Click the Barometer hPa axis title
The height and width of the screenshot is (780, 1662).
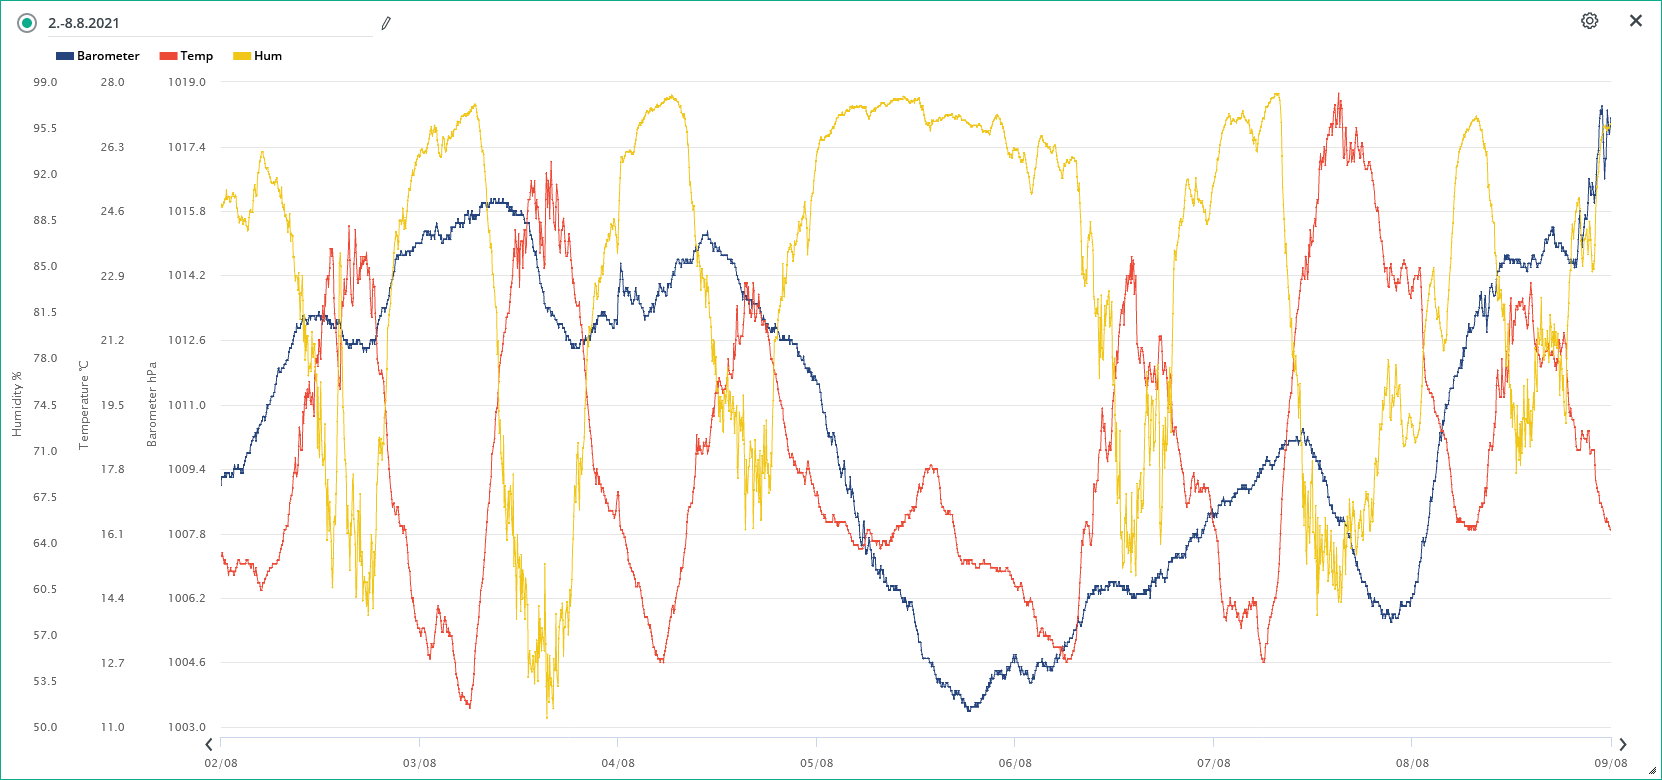tap(152, 404)
